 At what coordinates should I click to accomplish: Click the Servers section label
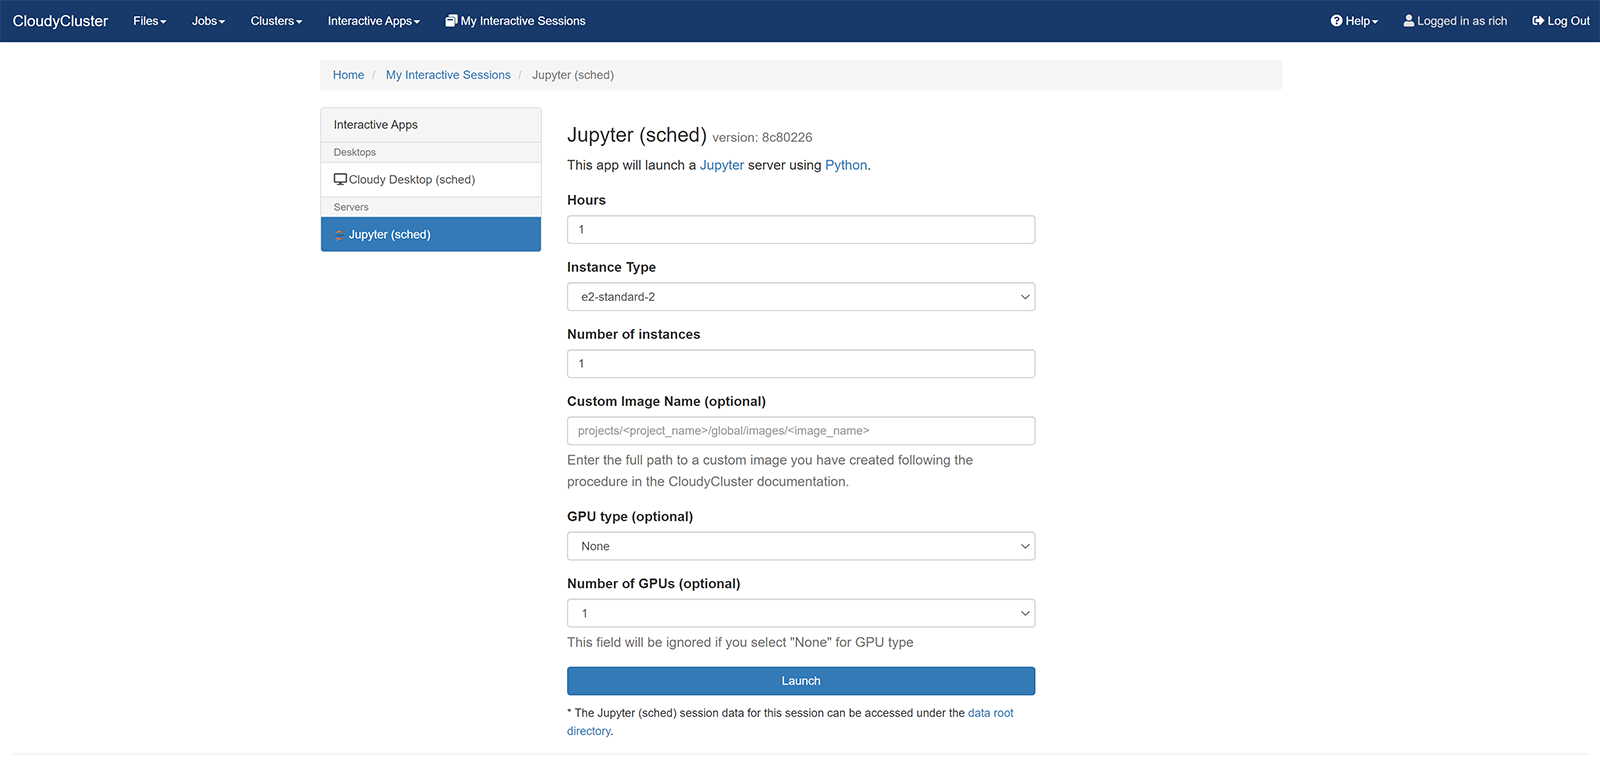[351, 207]
